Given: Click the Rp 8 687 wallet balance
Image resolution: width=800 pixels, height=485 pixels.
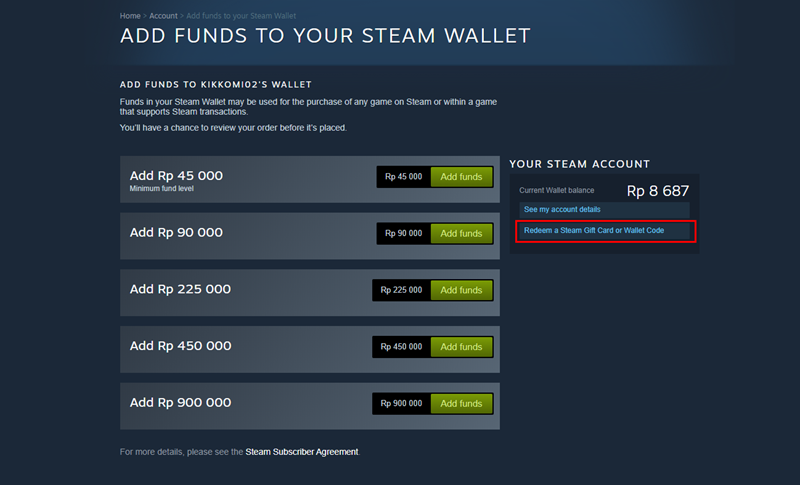Looking at the screenshot, I should point(657,190).
